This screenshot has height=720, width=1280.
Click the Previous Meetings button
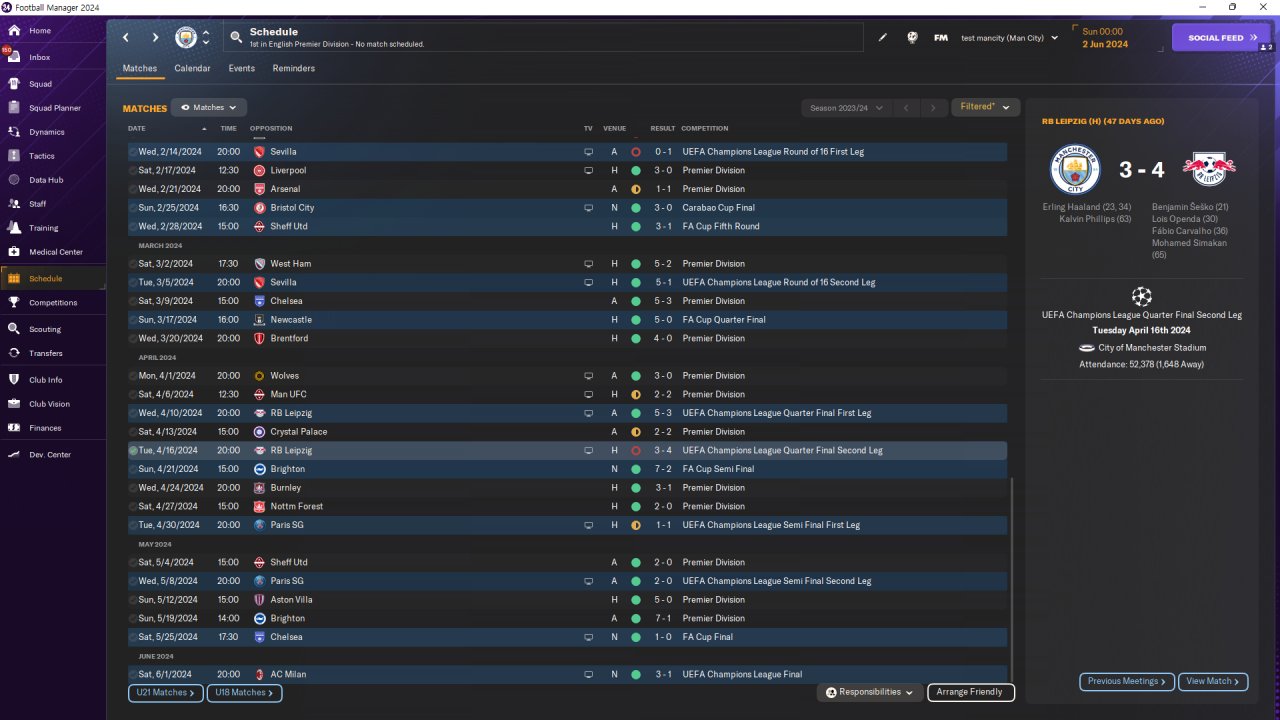tap(1126, 682)
